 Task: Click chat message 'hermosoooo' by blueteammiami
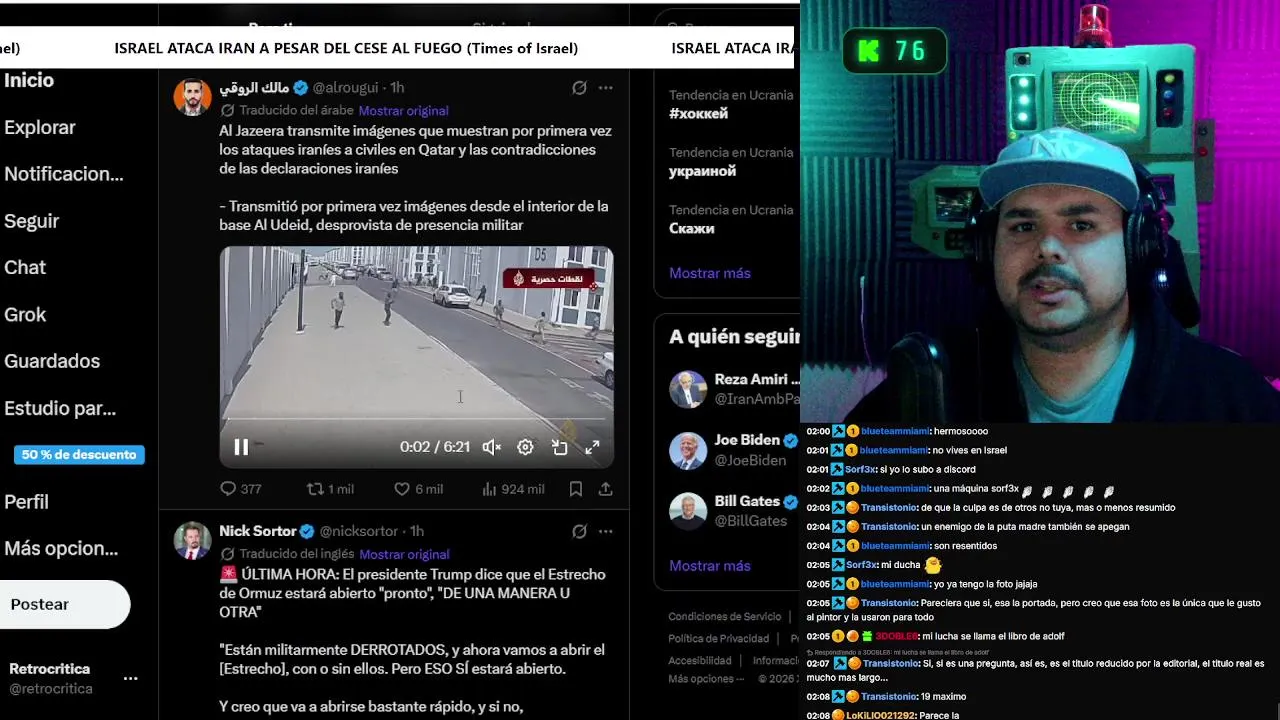click(x=961, y=431)
